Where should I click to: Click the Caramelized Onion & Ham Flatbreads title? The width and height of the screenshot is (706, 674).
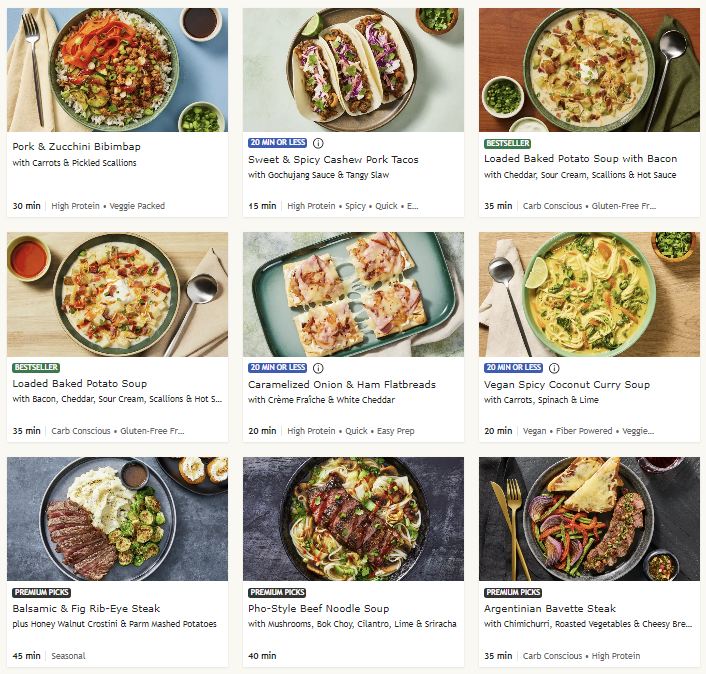coord(341,384)
